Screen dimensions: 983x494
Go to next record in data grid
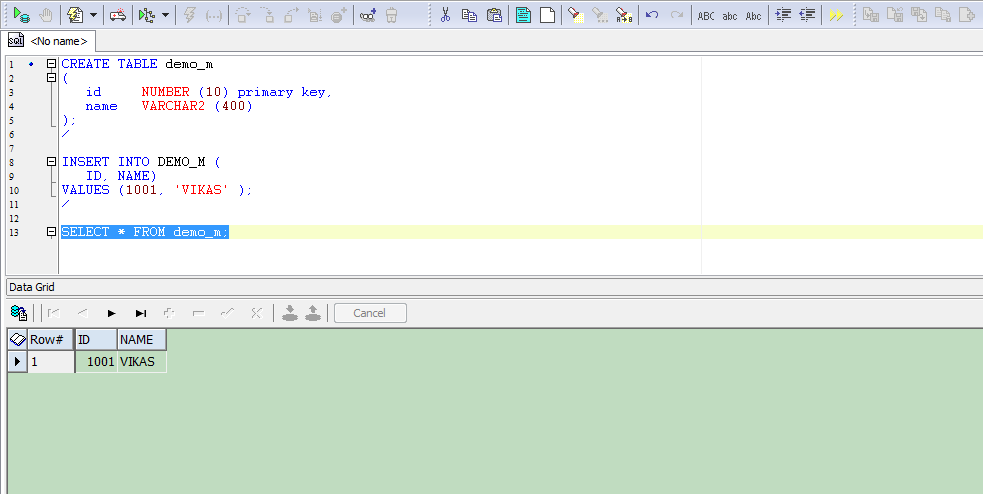[x=112, y=313]
